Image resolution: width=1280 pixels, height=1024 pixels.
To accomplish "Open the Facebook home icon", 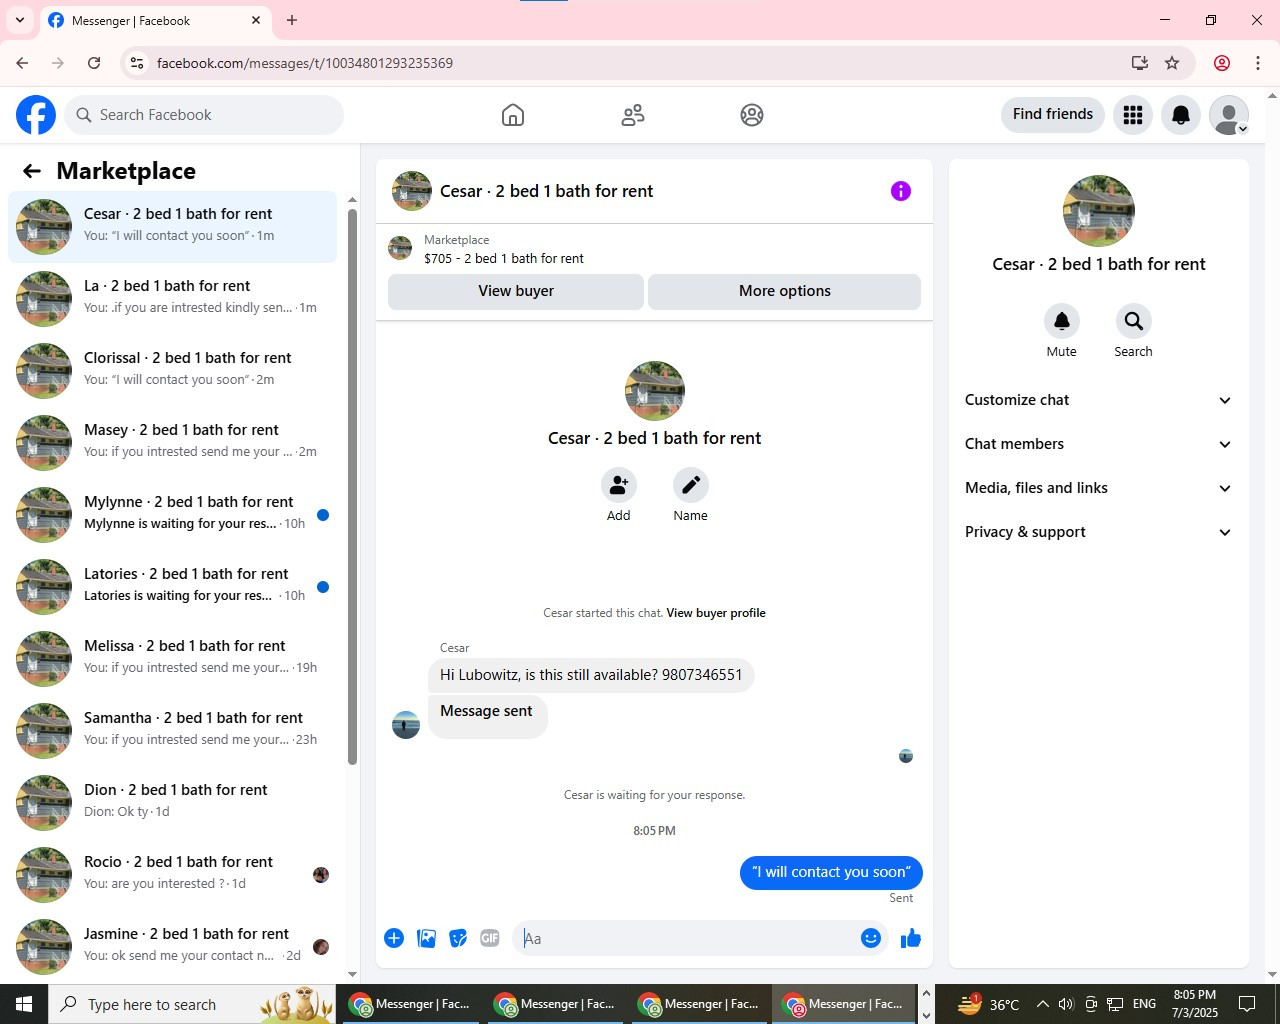I will 513,115.
